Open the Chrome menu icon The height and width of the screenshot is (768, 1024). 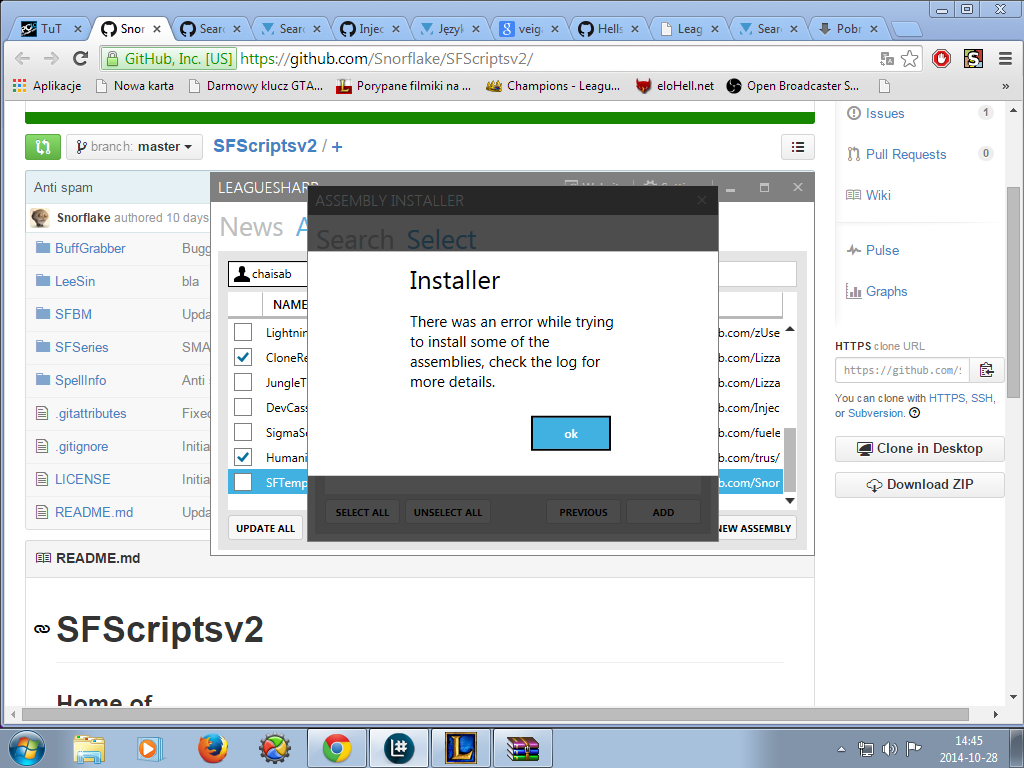point(1006,59)
